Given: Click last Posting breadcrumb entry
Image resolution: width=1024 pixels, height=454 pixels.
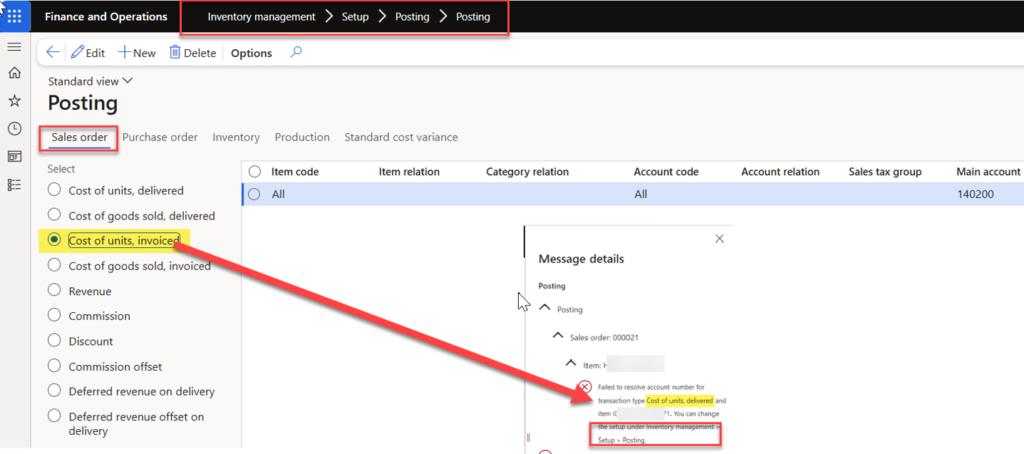Looking at the screenshot, I should 473,17.
